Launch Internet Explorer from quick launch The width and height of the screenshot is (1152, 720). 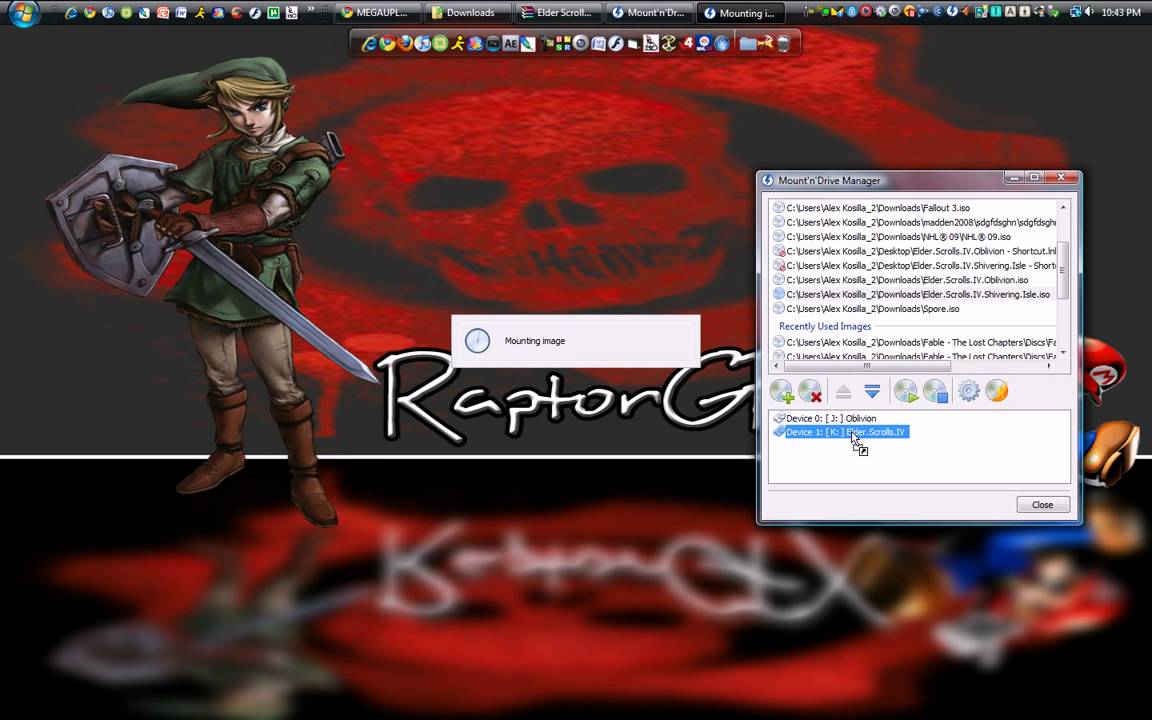pyautogui.click(x=71, y=12)
